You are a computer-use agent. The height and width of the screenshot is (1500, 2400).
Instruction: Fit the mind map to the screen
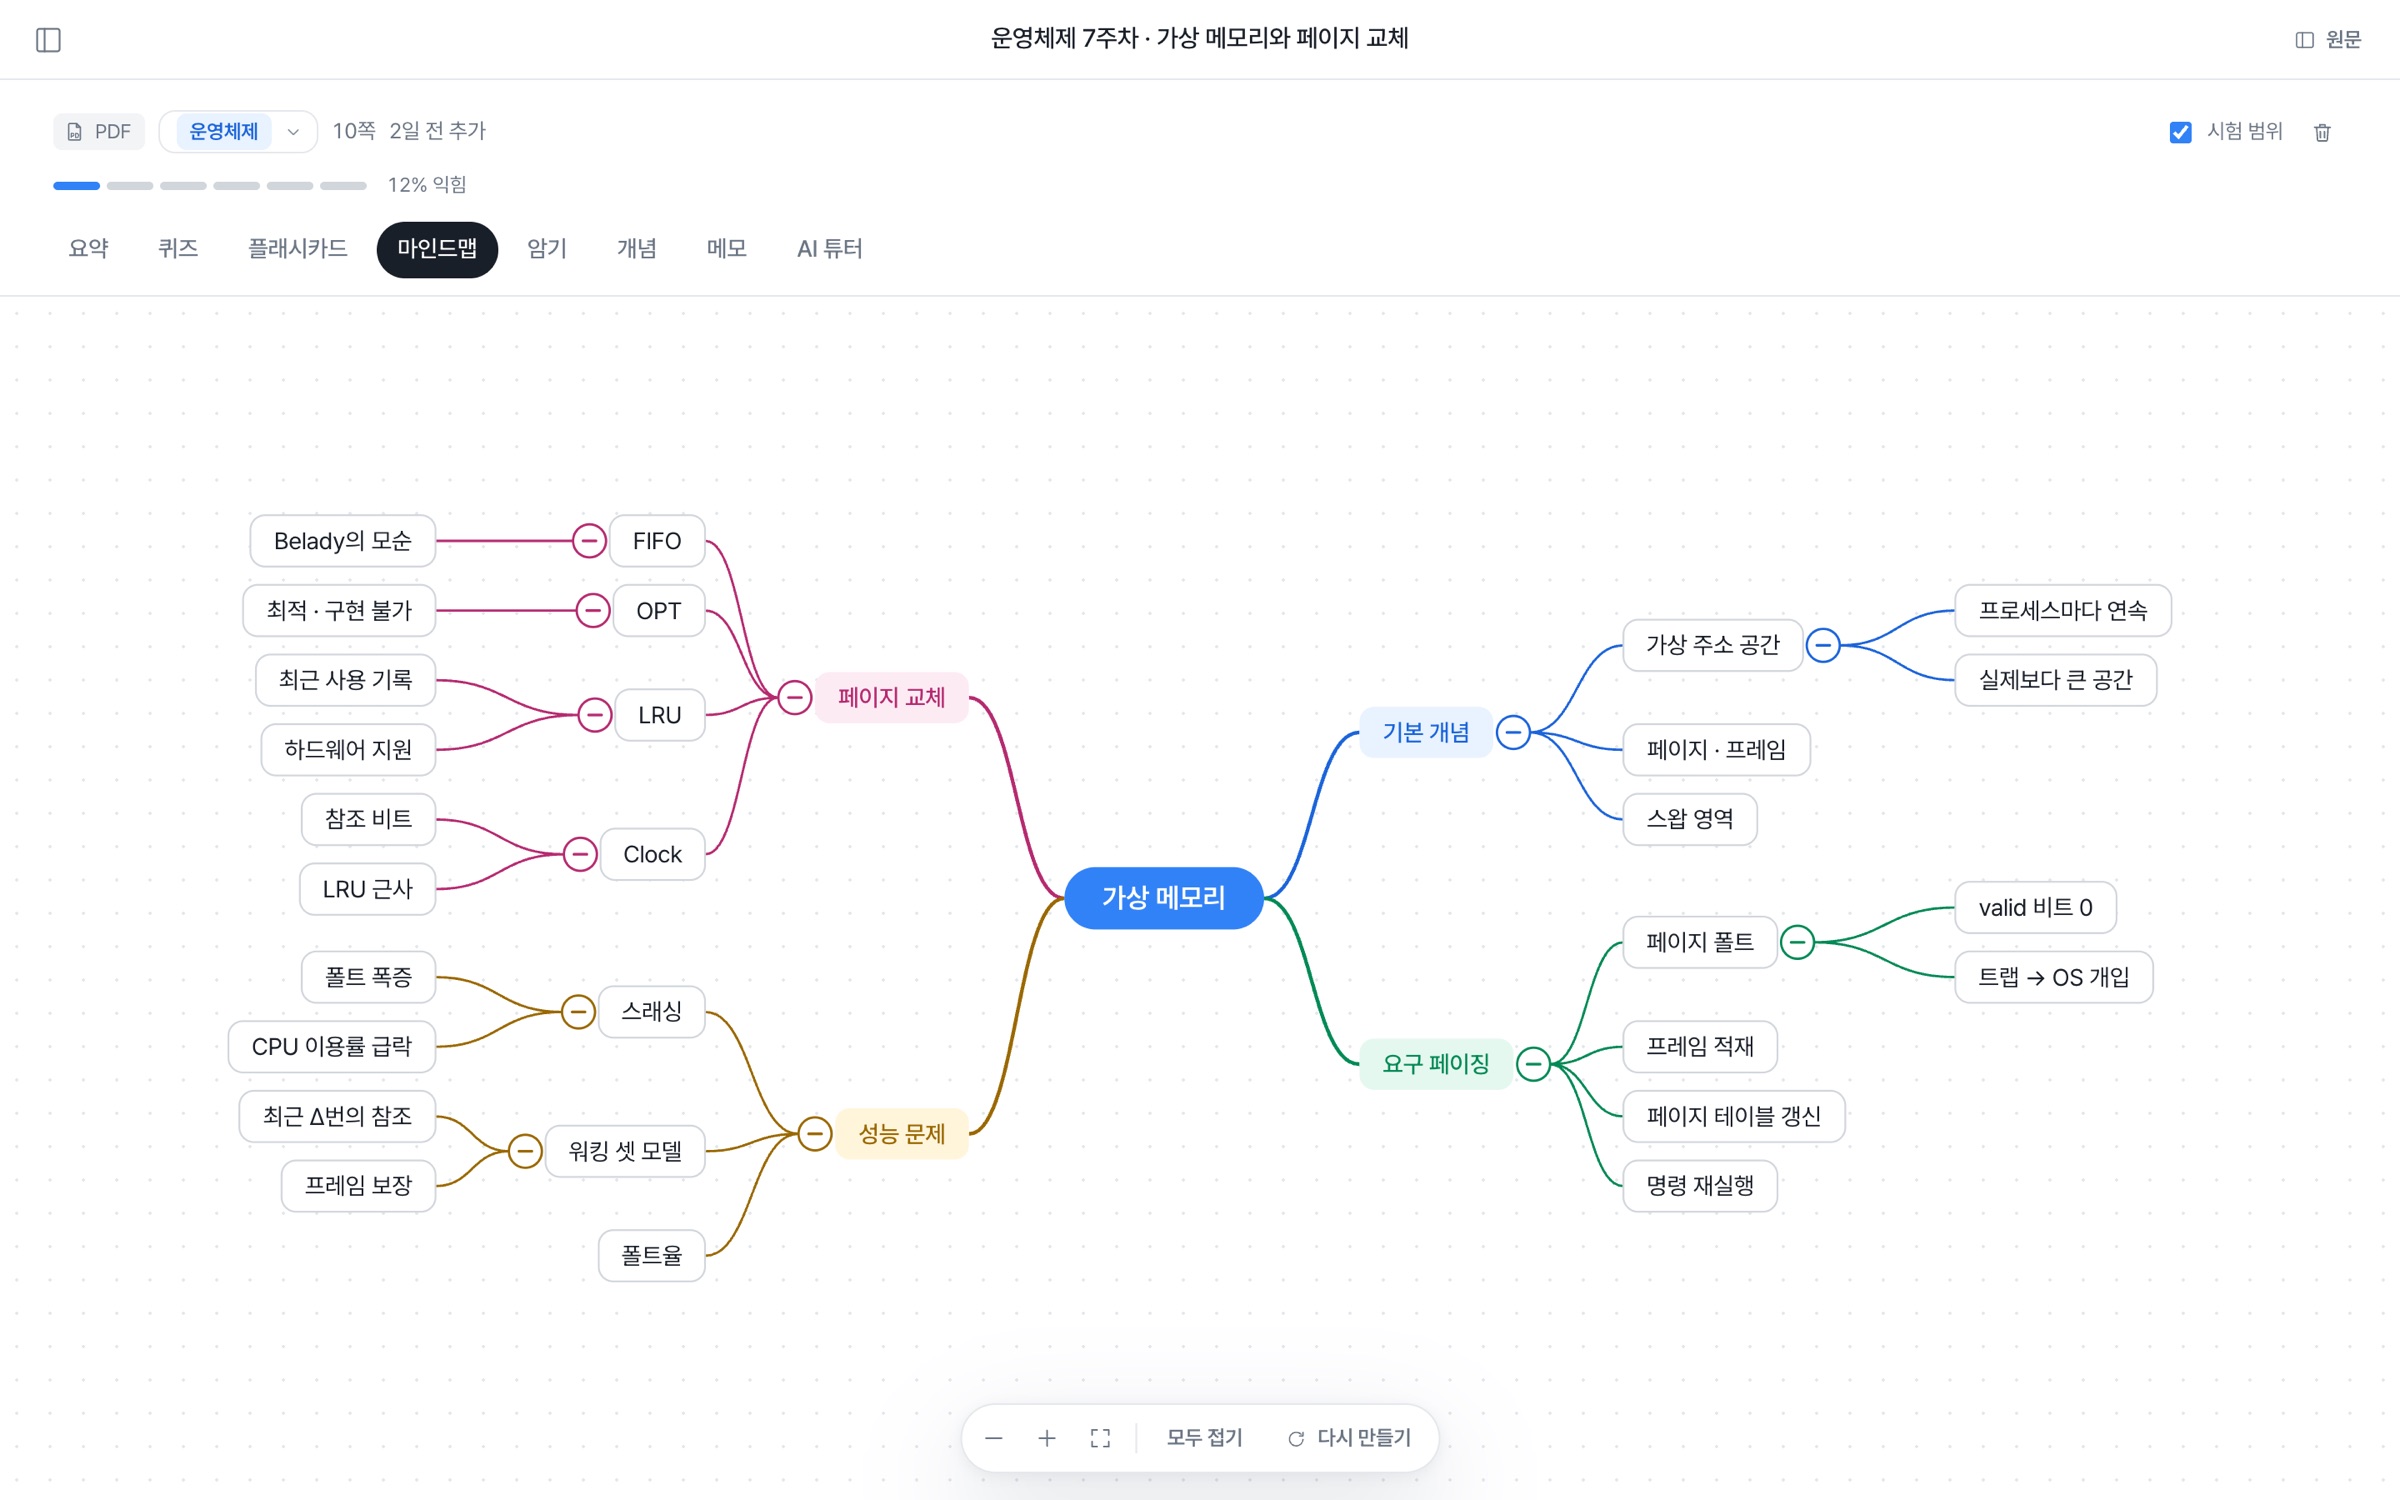pos(1100,1438)
